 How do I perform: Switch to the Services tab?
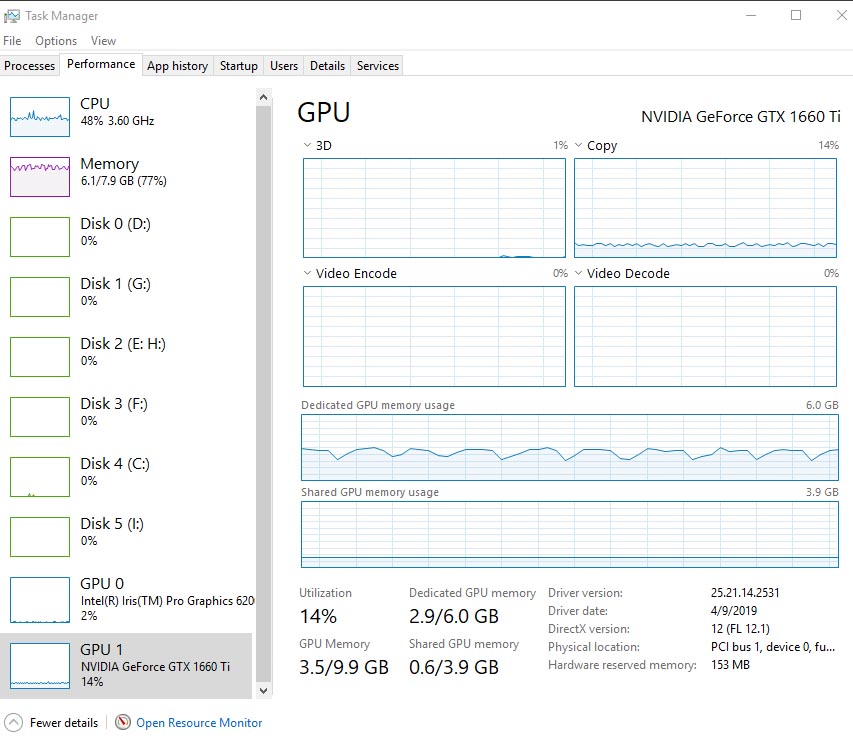[x=378, y=66]
